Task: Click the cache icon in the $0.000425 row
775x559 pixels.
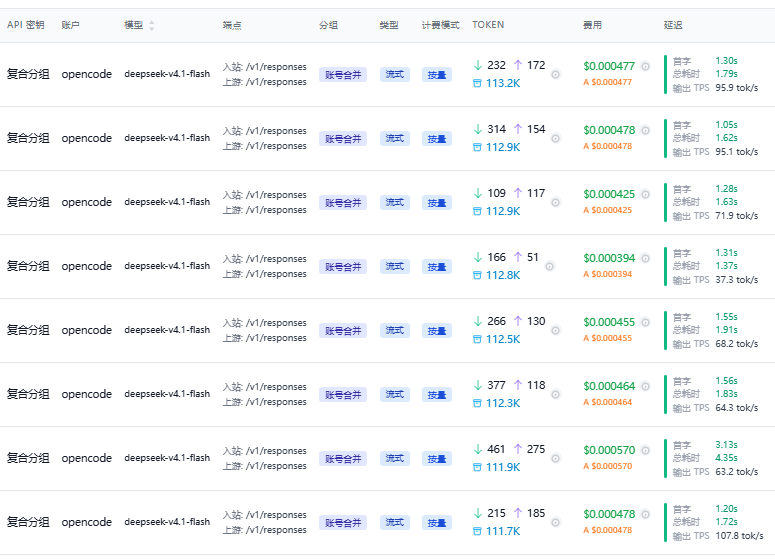Action: click(477, 212)
